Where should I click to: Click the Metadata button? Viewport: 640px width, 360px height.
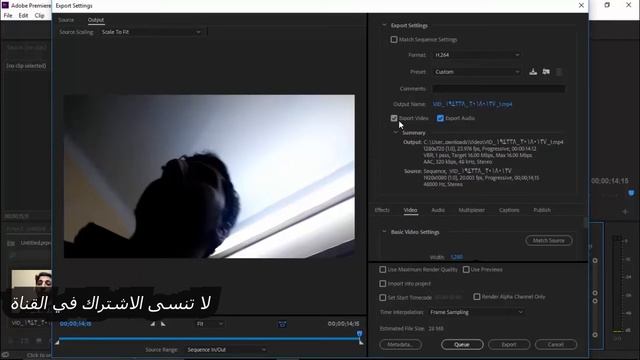pos(400,344)
